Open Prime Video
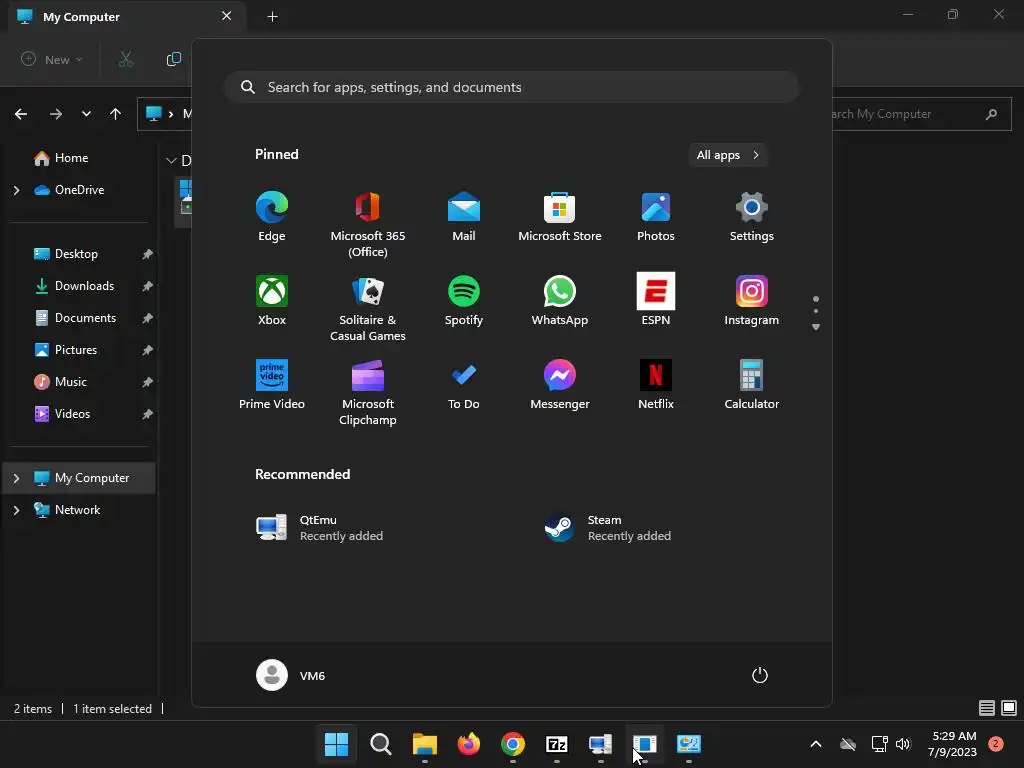The height and width of the screenshot is (768, 1024). tap(272, 385)
